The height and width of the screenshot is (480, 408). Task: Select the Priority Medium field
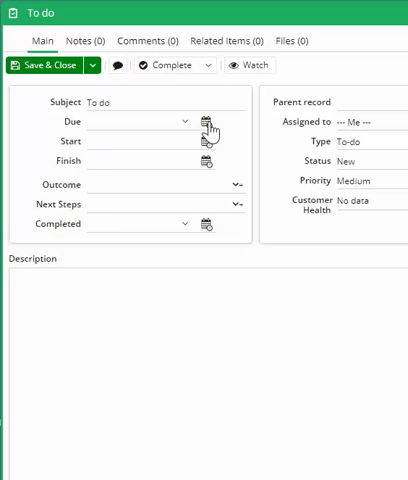372,181
